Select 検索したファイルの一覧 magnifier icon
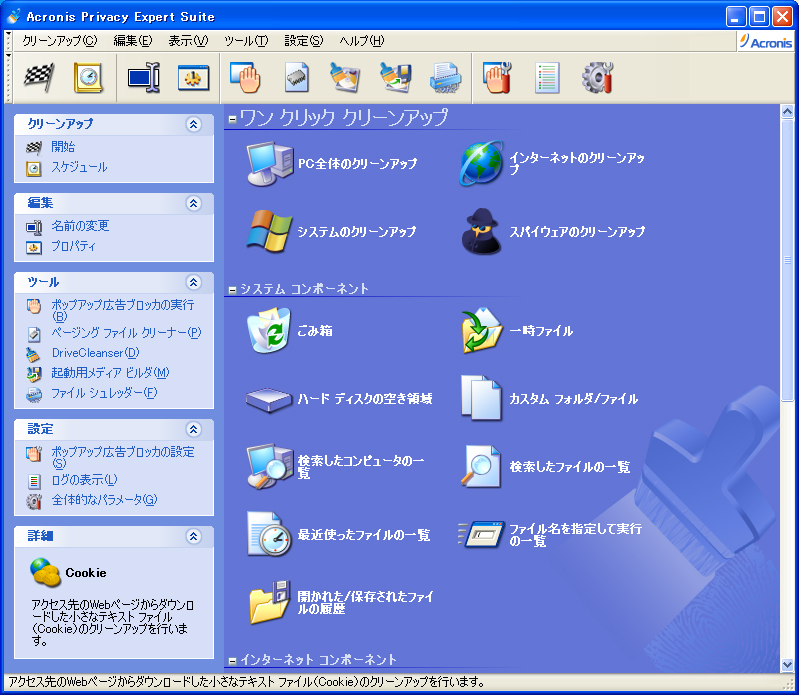 481,466
